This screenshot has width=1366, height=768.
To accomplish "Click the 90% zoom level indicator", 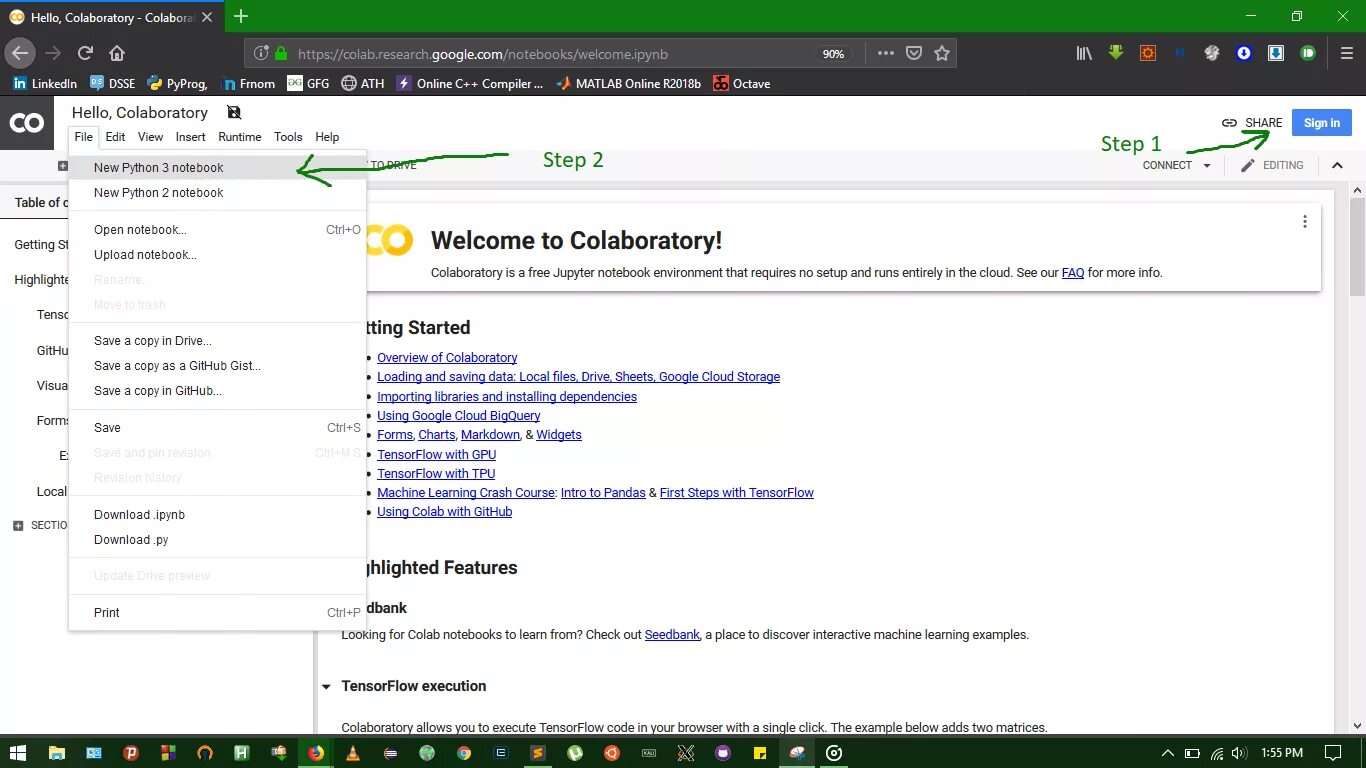I will tap(833, 54).
